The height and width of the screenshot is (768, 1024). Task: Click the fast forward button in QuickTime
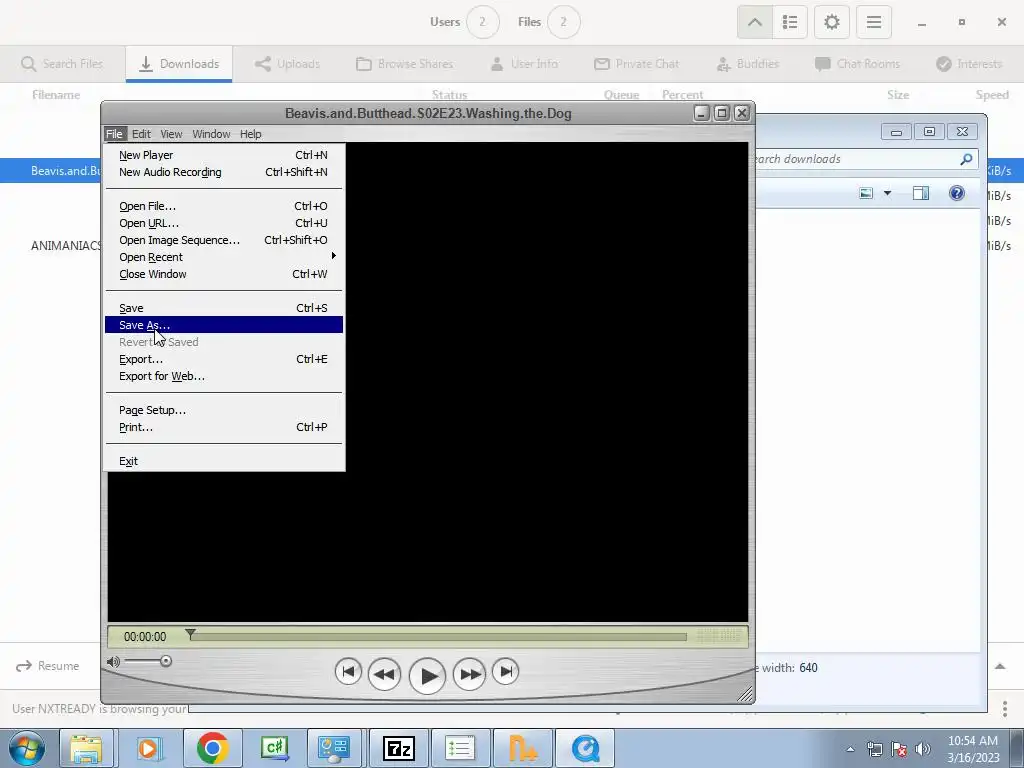click(x=470, y=673)
